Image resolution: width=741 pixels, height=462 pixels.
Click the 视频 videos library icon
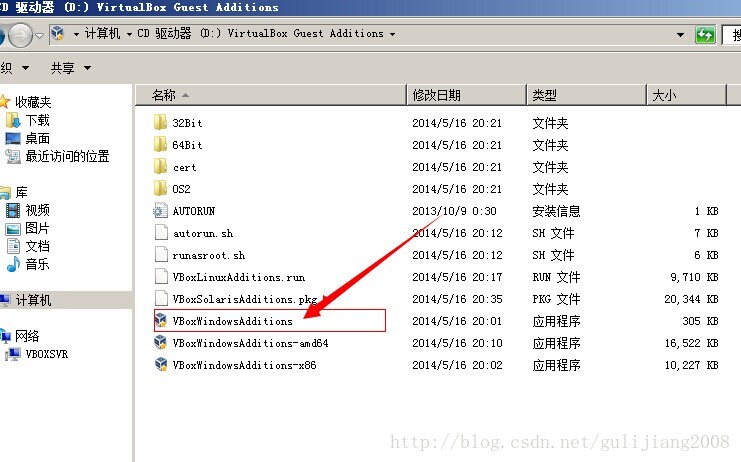13,210
